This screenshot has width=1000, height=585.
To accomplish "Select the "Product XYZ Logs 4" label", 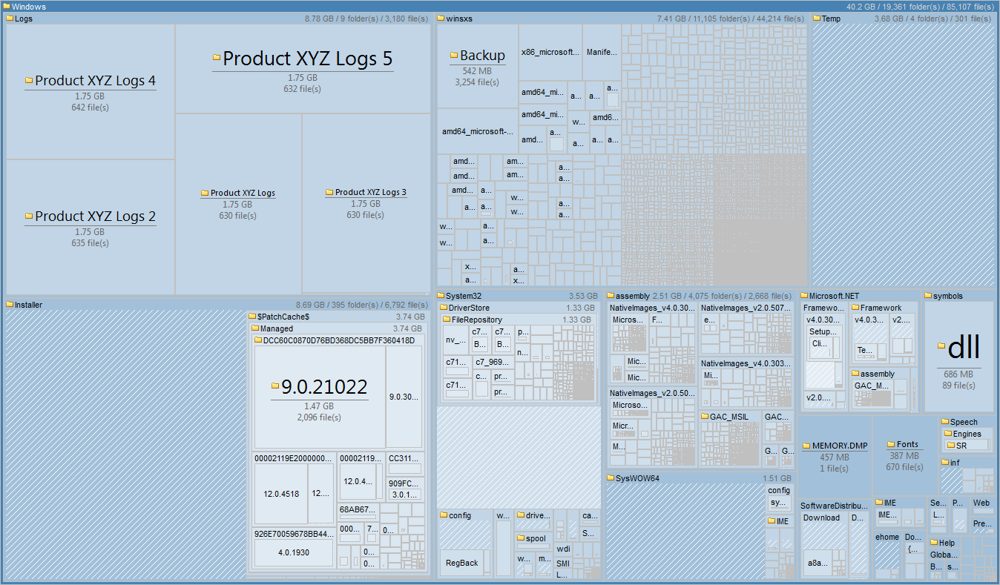I will (x=95, y=80).
